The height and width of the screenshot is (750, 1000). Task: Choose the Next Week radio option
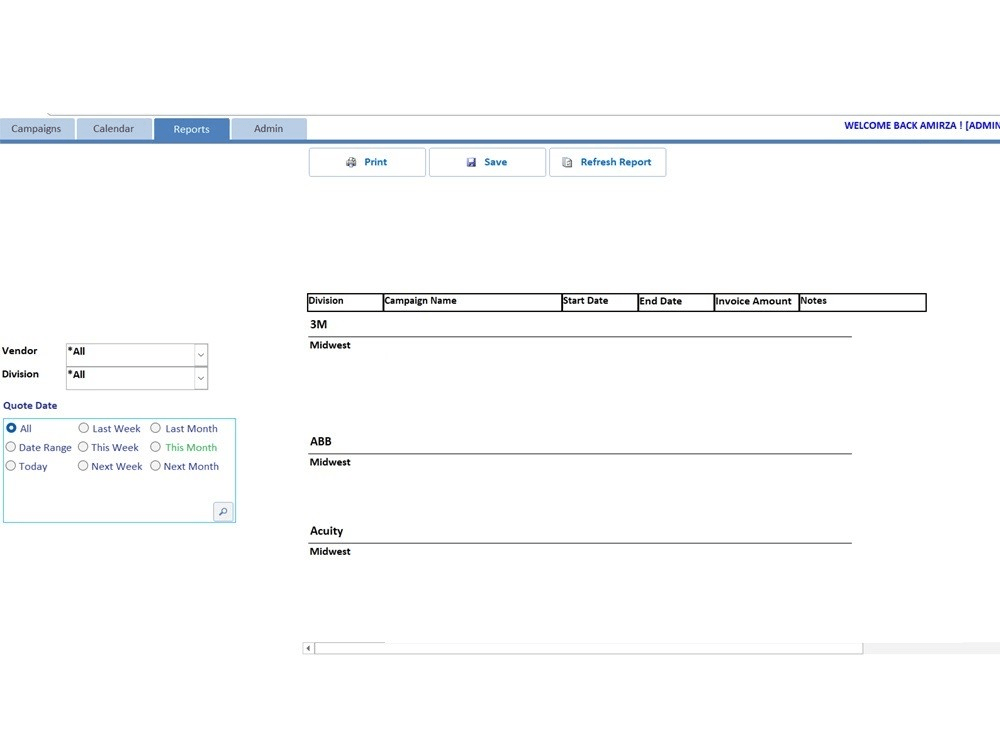[83, 466]
